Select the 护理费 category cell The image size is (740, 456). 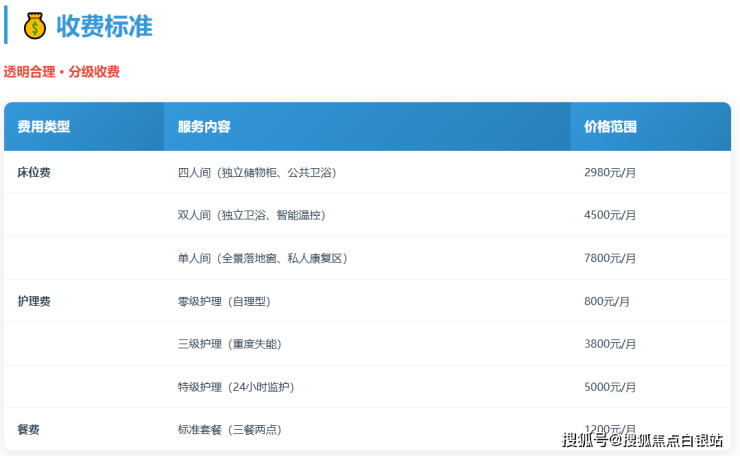(x=34, y=301)
